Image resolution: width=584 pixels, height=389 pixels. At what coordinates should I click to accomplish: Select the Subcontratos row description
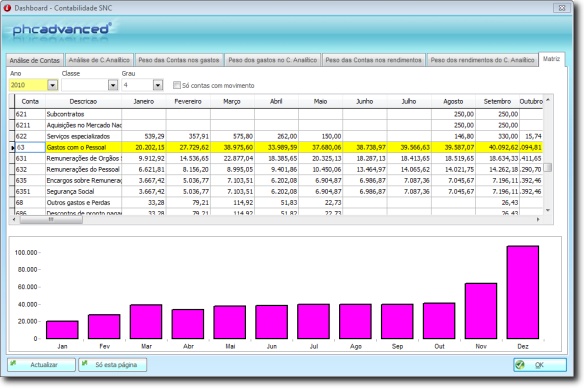pos(66,114)
